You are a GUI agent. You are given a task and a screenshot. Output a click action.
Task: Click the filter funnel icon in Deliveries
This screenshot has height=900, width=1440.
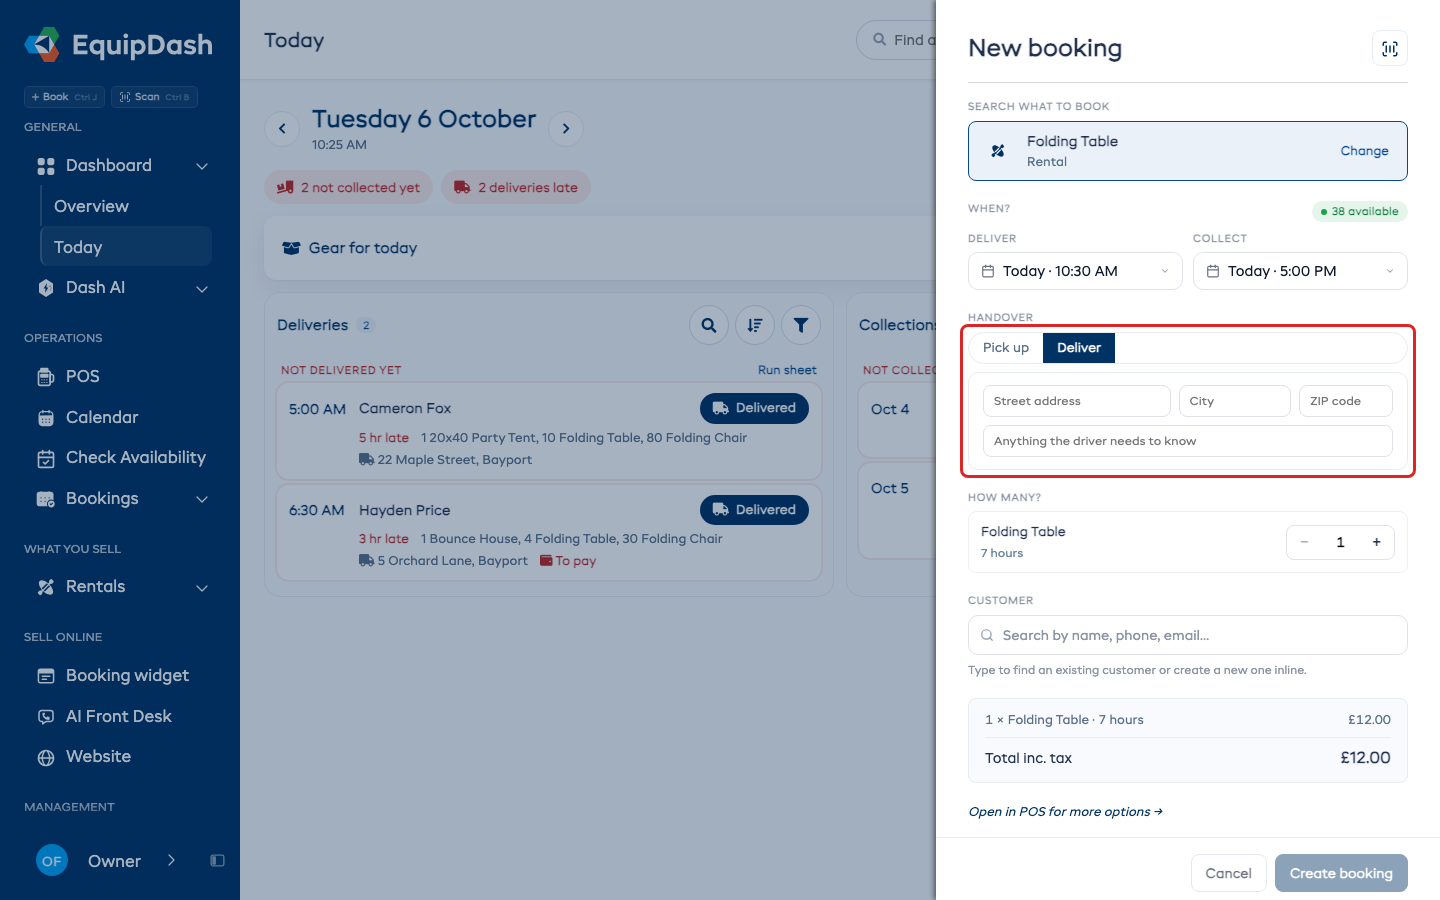pos(801,325)
